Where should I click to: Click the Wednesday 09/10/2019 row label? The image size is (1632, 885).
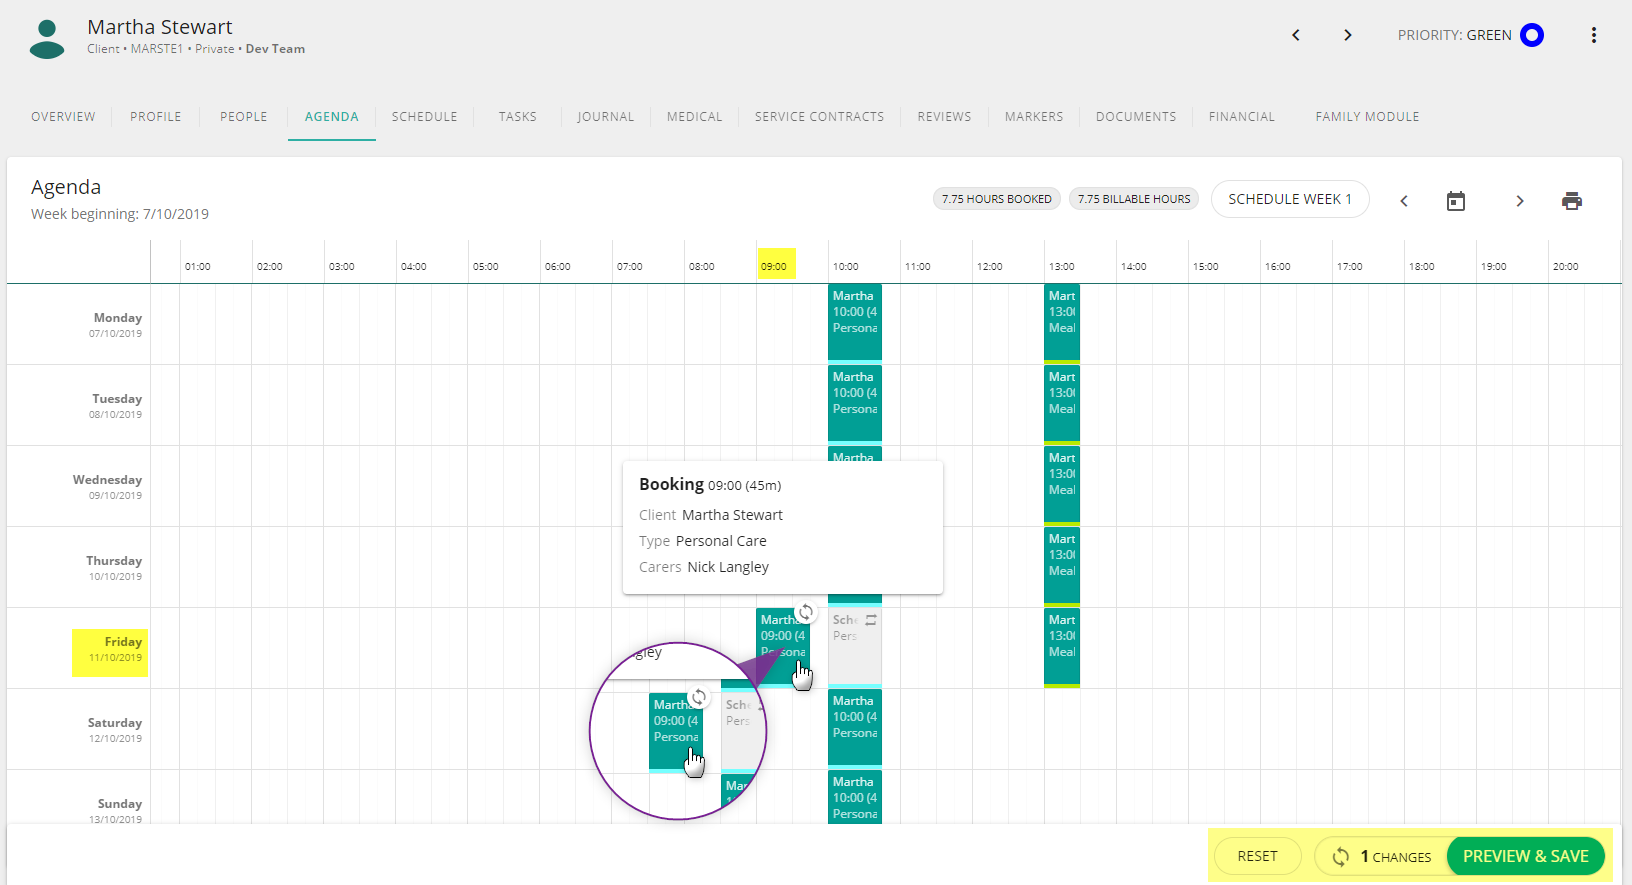pyautogui.click(x=108, y=487)
